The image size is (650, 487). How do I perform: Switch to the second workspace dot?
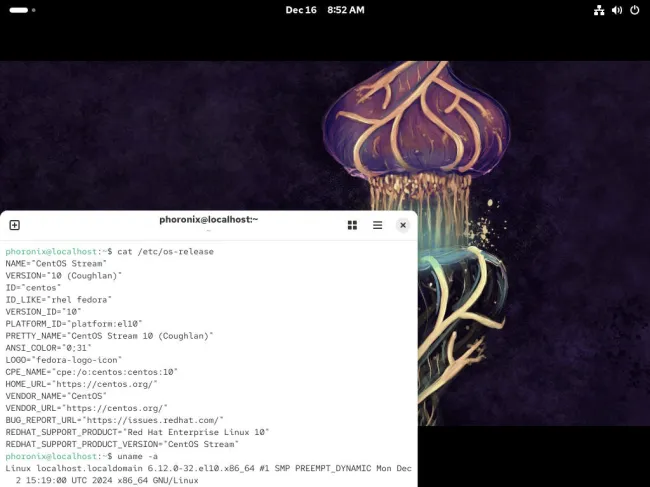(32, 10)
